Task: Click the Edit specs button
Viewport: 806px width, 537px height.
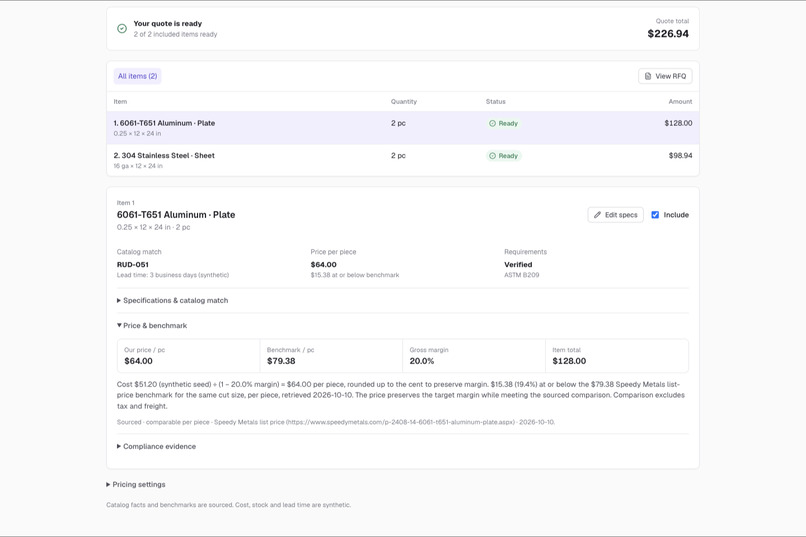Action: tap(615, 215)
